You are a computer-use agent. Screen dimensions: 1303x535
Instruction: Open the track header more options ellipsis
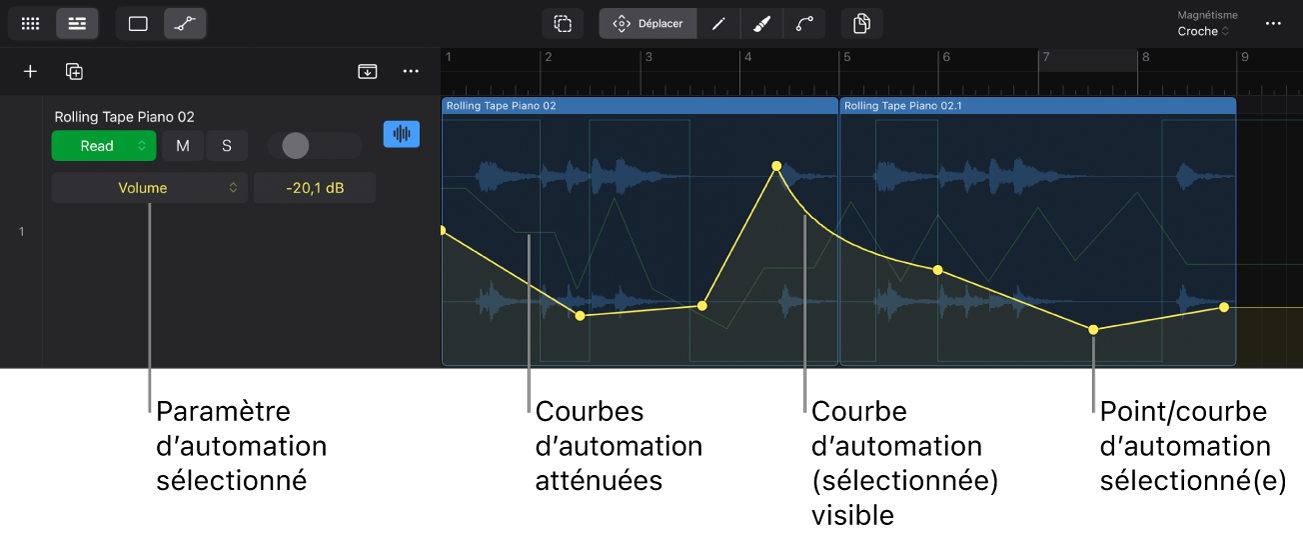(x=411, y=71)
